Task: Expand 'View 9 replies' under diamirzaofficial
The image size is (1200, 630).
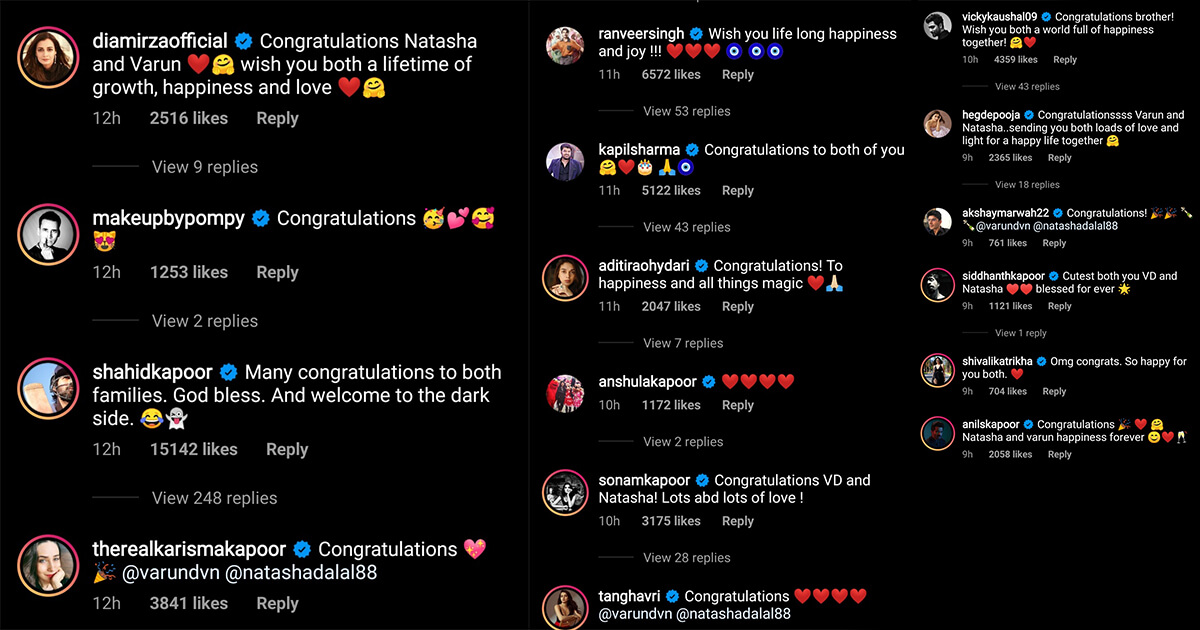Action: coord(204,167)
